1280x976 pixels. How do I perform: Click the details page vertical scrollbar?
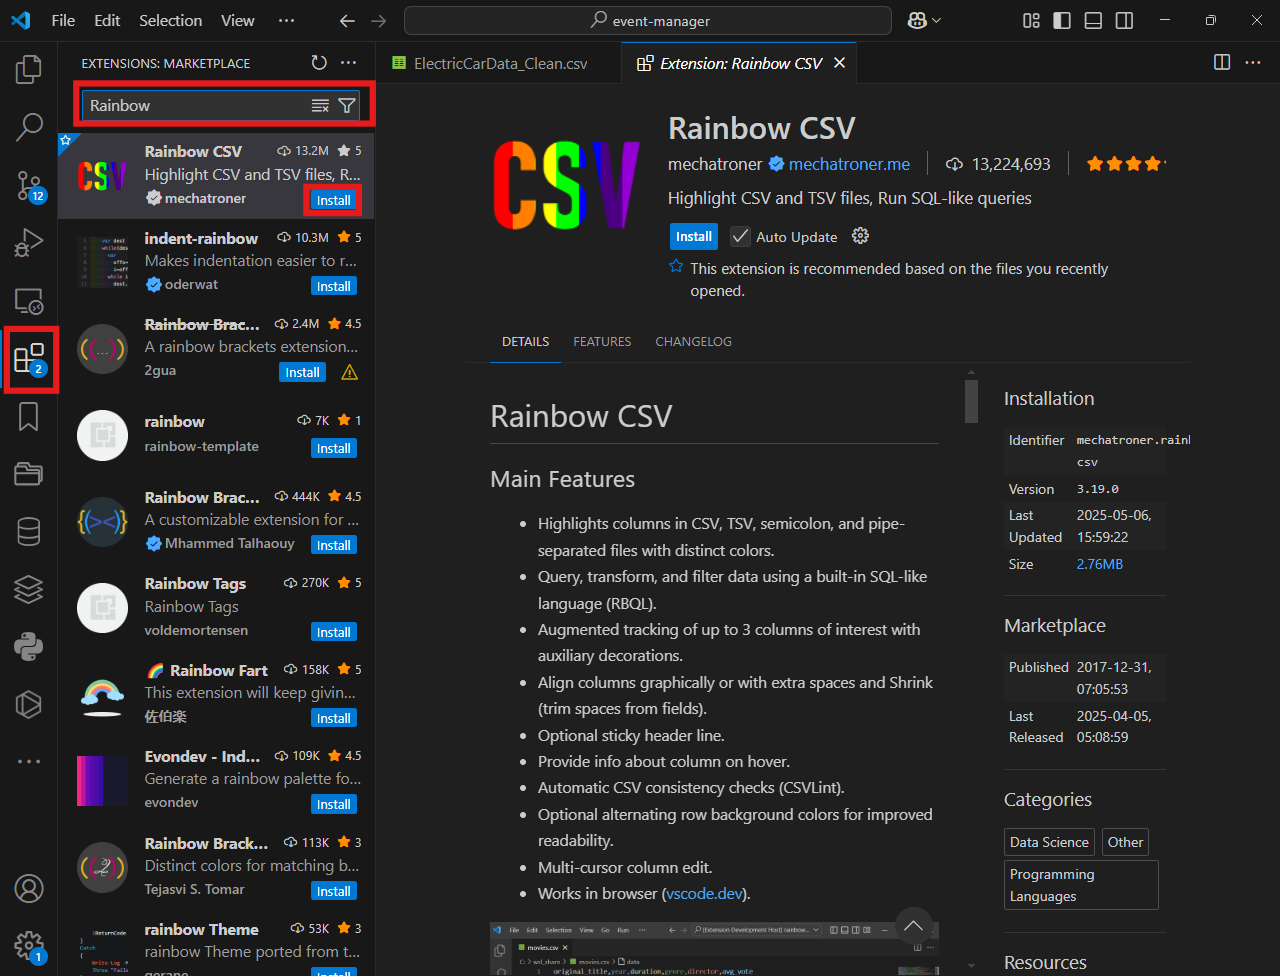click(970, 402)
